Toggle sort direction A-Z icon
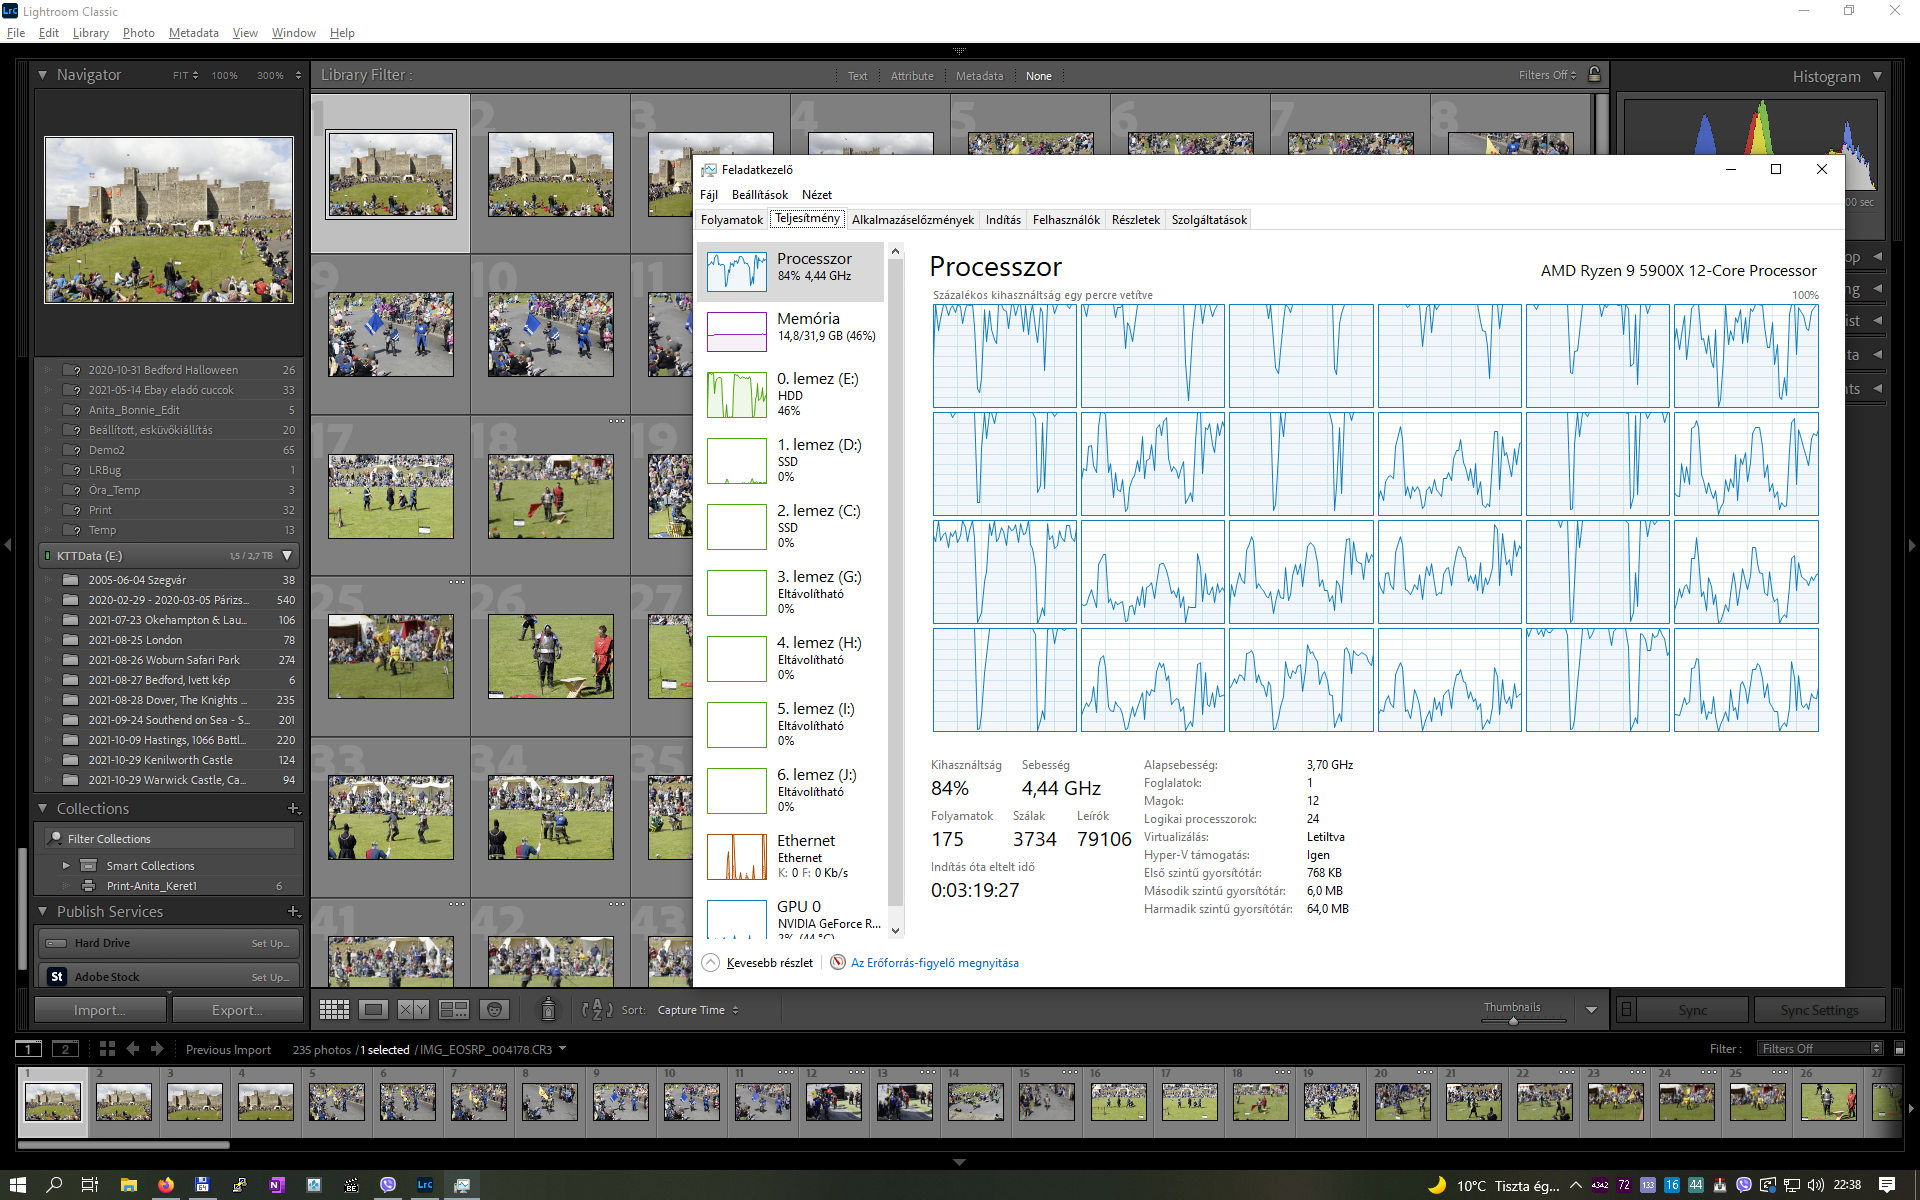This screenshot has width=1920, height=1200. pyautogui.click(x=597, y=1010)
